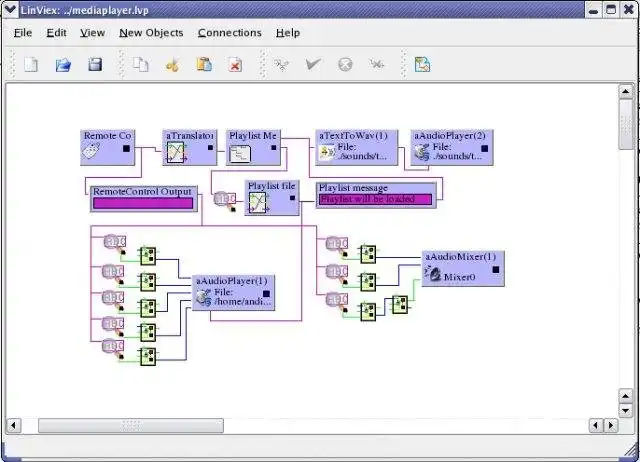This screenshot has height=462, width=640.
Task: Select the aAudioPlayer(1) block speaker icon
Action: coord(203,297)
